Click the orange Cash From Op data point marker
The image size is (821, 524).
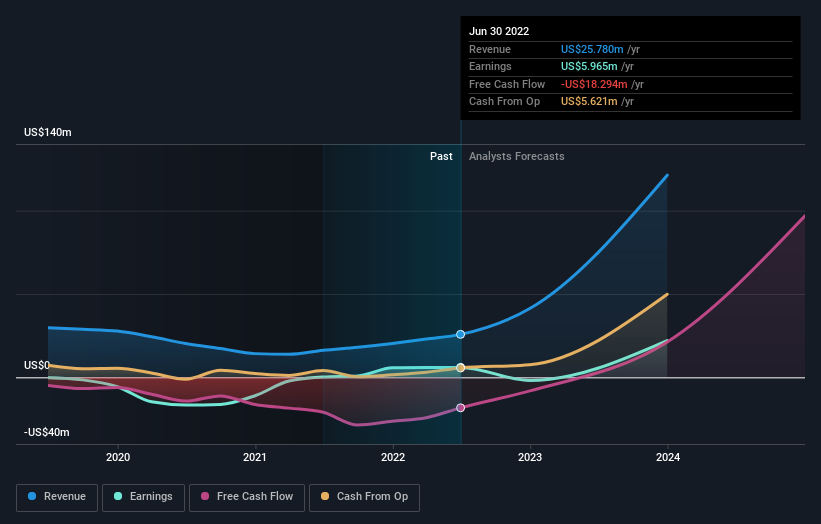pos(460,368)
